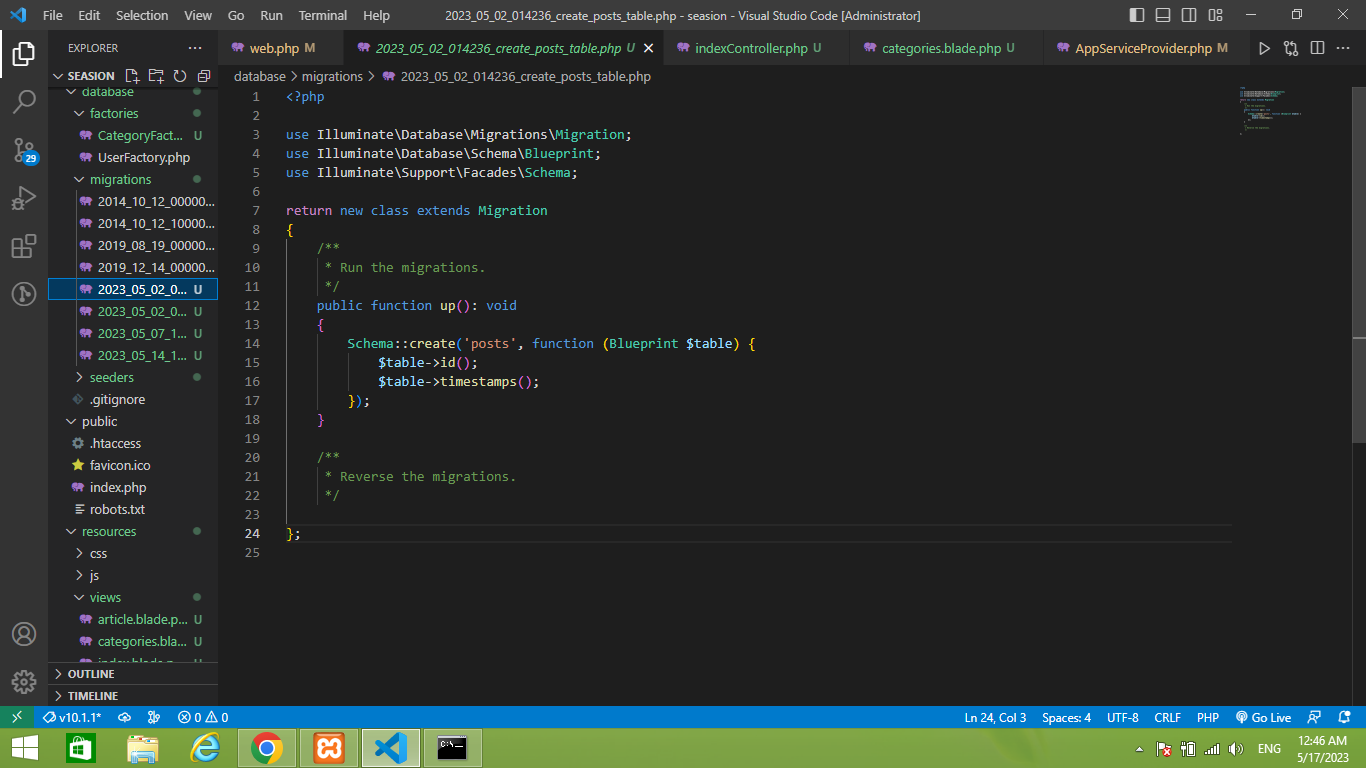1366x768 pixels.
Task: Switch to web.php tab
Action: pos(281,48)
